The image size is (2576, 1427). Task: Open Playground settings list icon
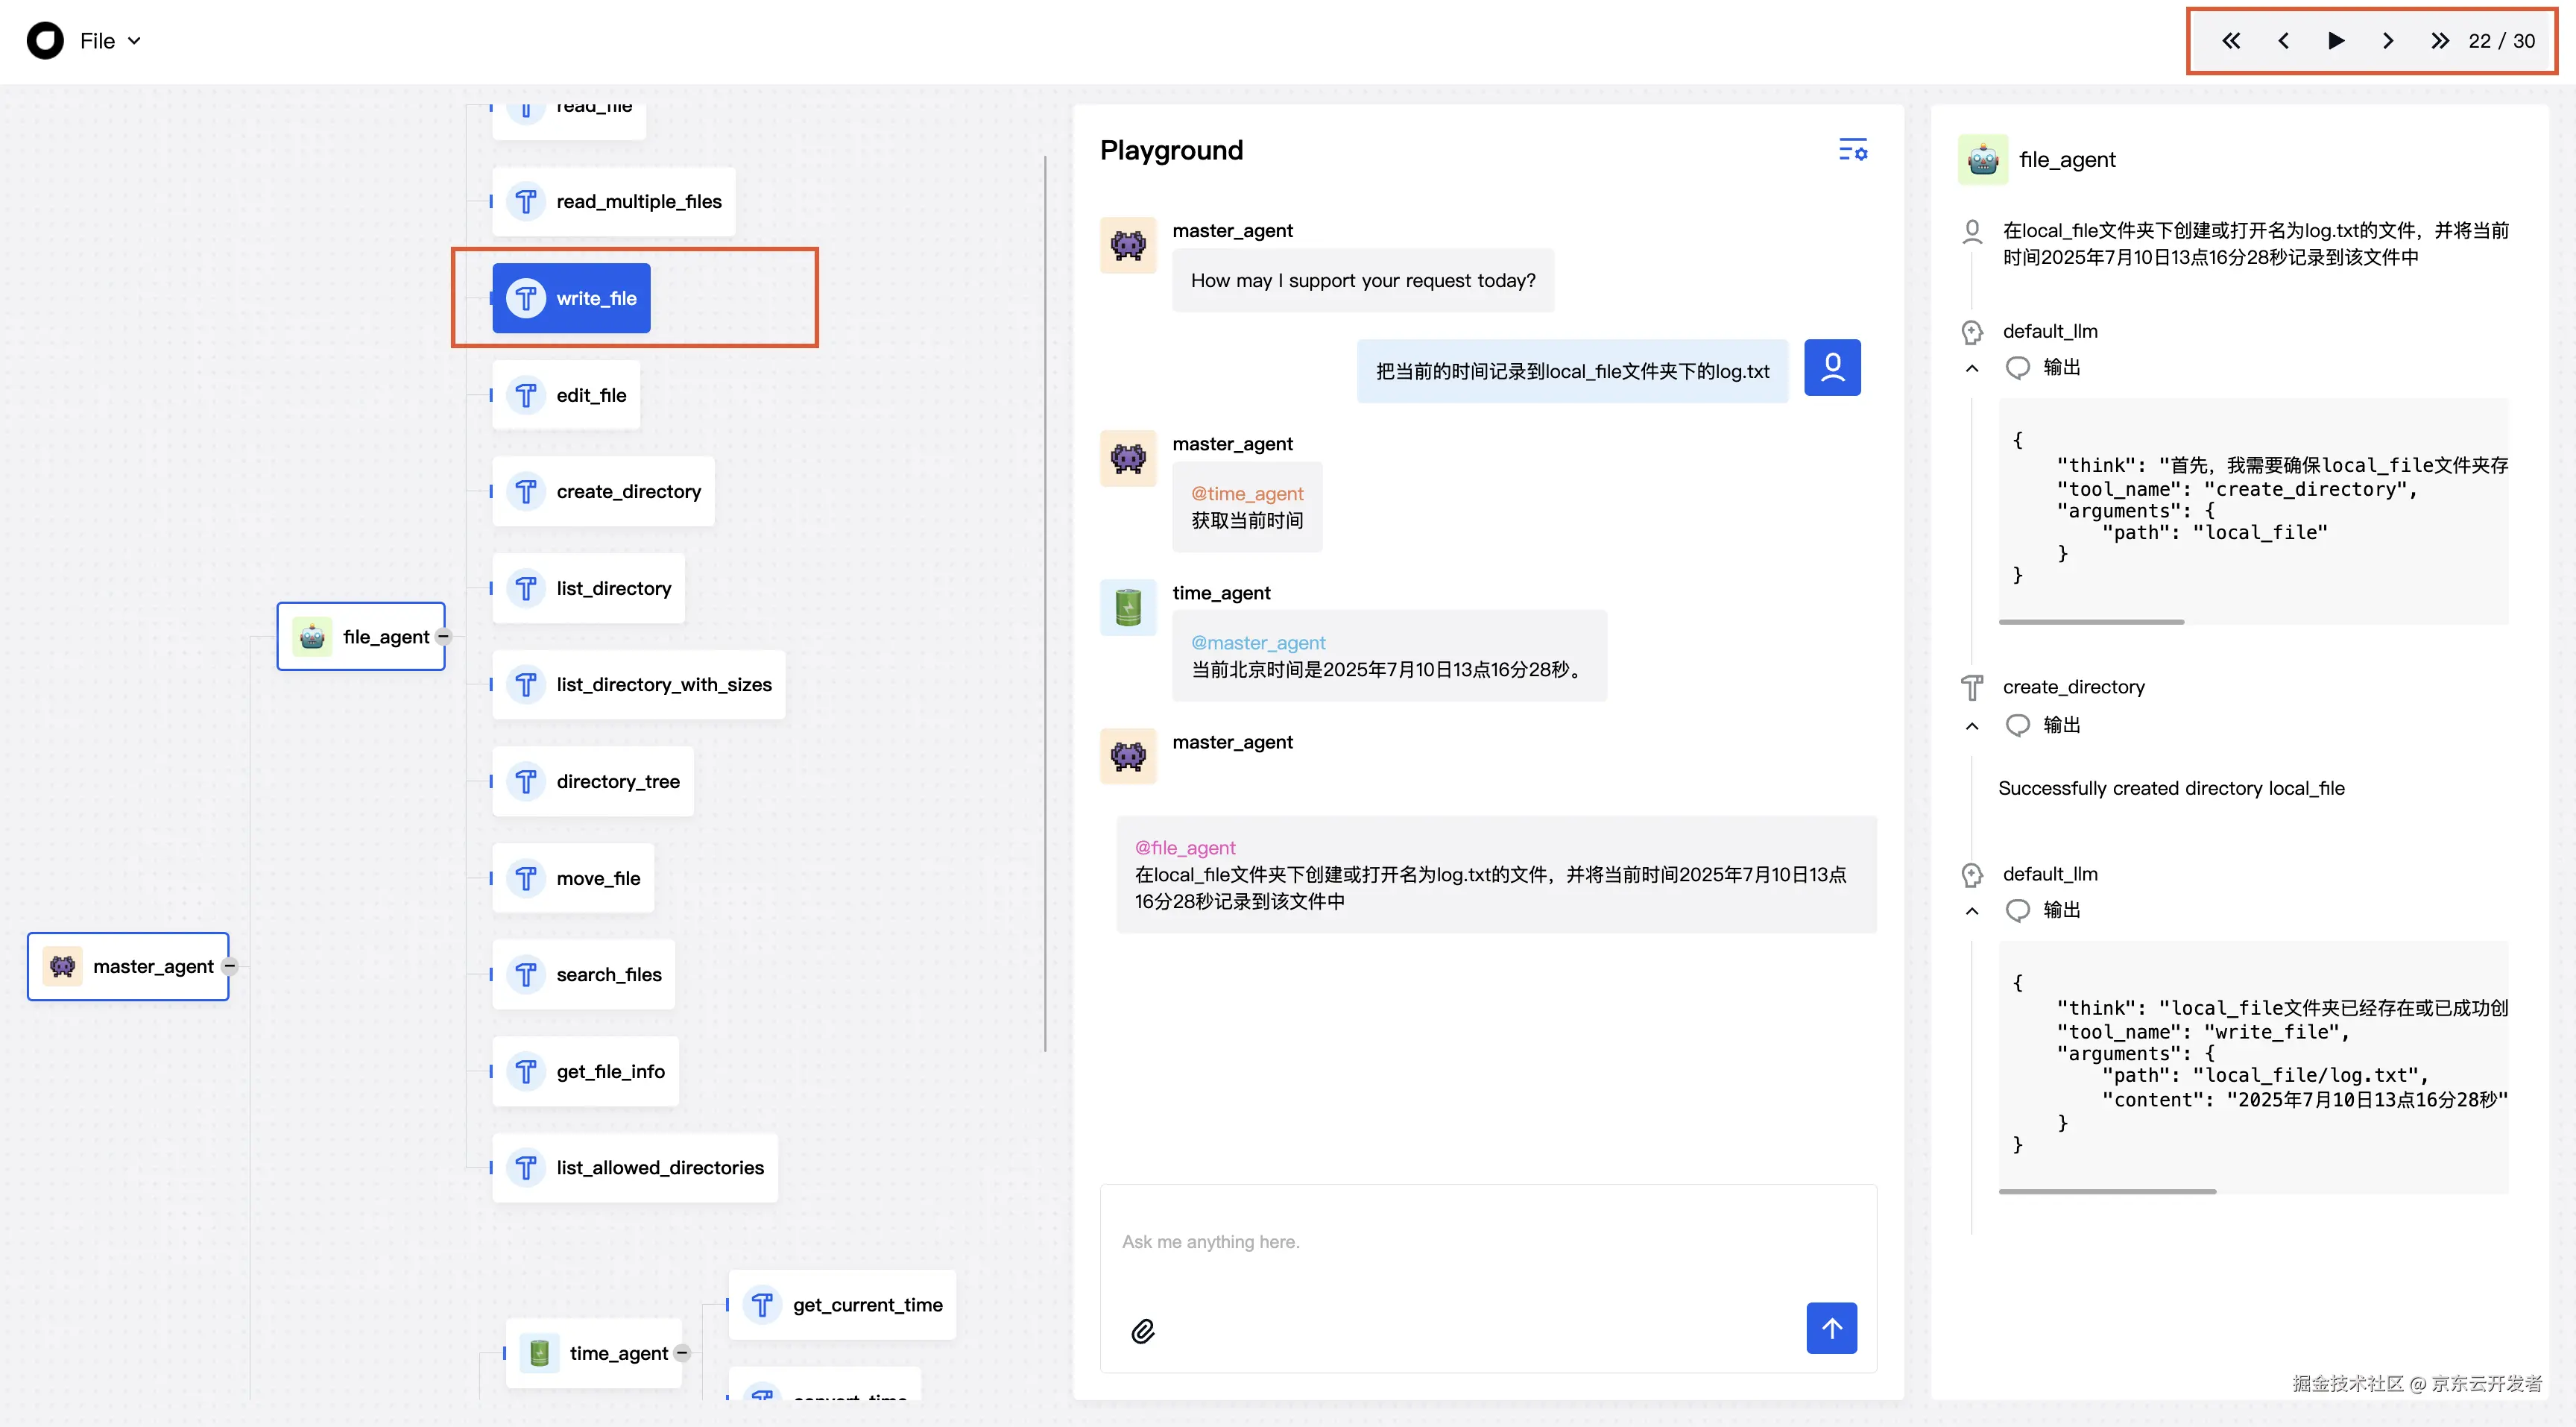point(1852,150)
